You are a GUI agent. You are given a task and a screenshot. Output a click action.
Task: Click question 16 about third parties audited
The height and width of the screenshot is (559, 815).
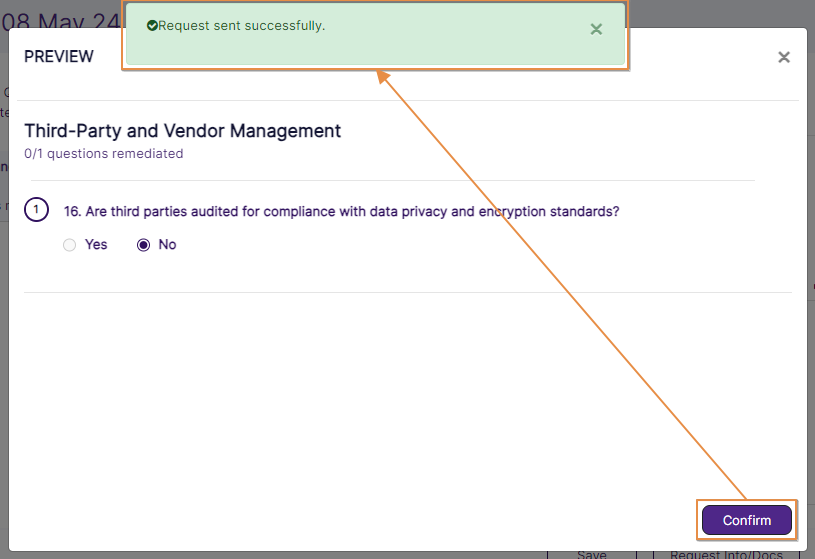(341, 212)
